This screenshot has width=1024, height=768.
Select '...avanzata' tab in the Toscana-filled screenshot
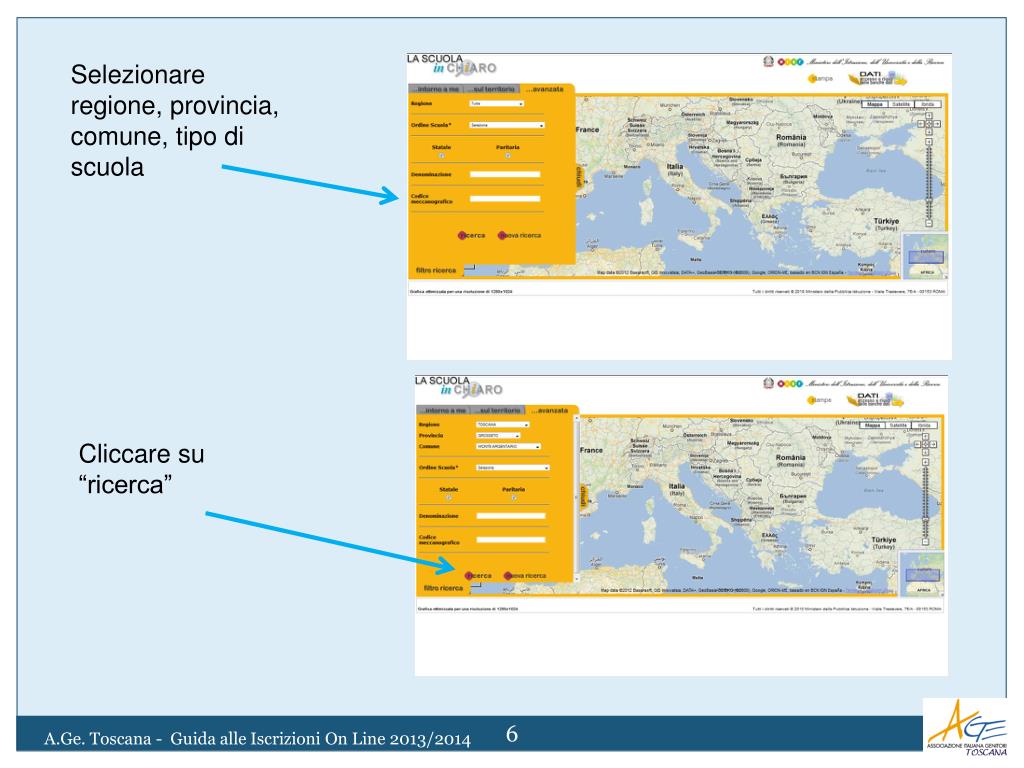tap(551, 411)
